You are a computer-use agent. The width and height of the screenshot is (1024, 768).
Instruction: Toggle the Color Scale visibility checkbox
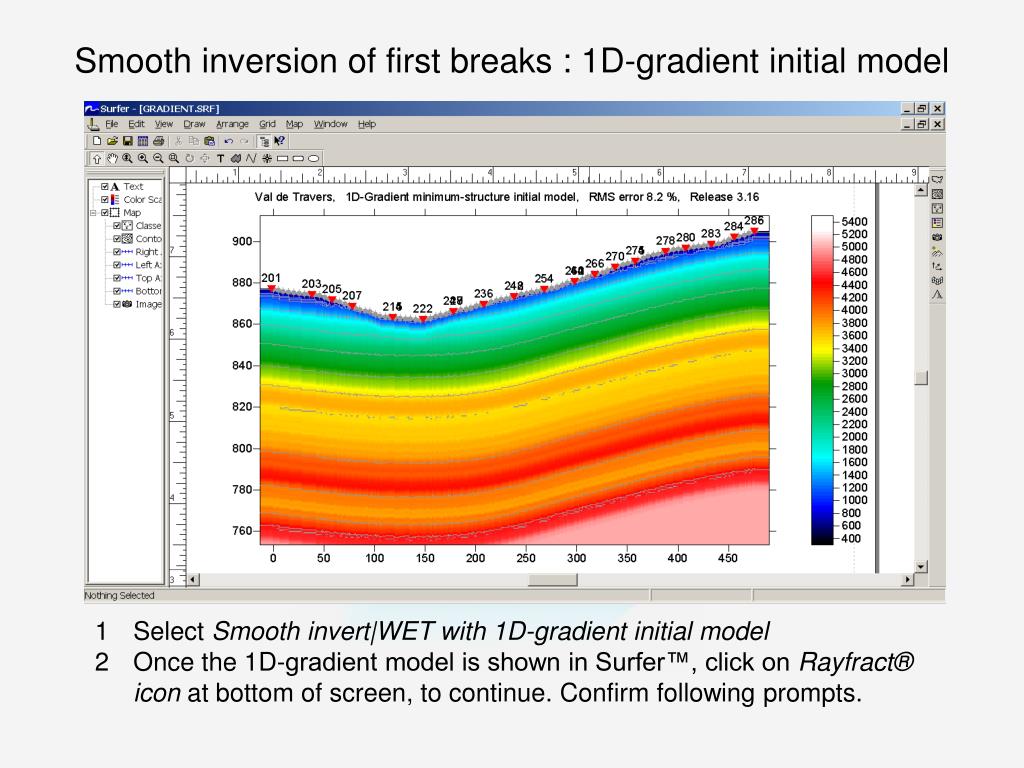(x=105, y=200)
